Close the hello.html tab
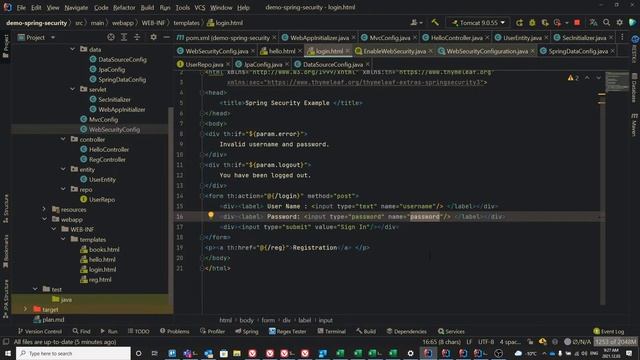The image size is (640, 360). (x=300, y=51)
